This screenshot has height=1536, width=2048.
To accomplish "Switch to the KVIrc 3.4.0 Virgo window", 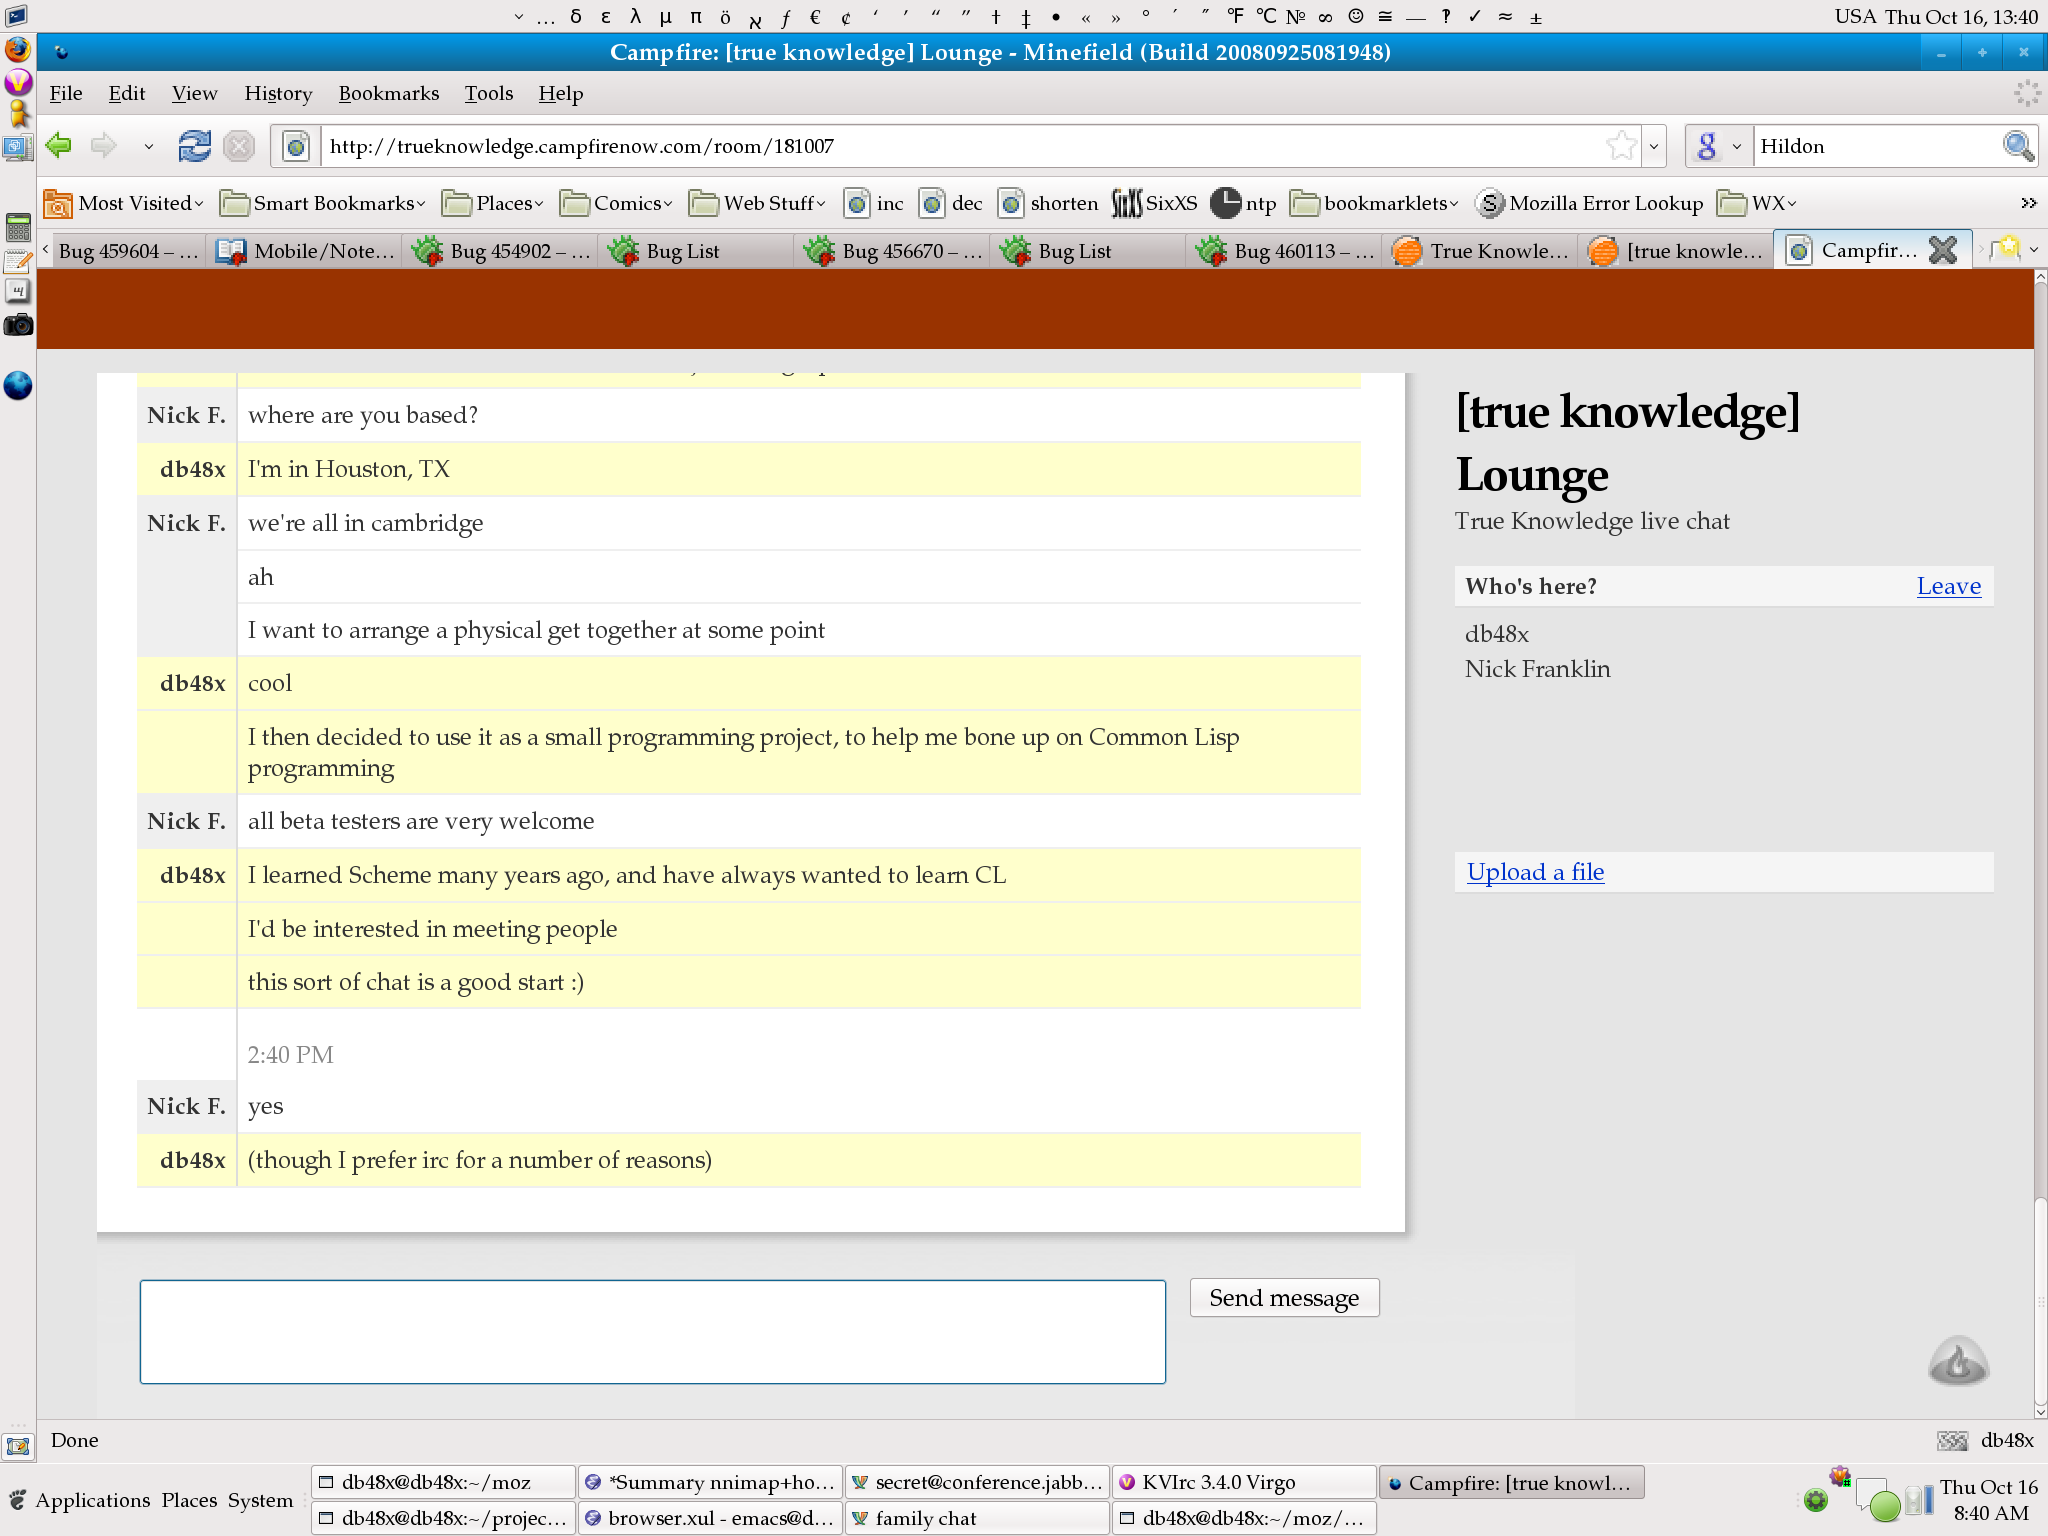I will click(1244, 1482).
